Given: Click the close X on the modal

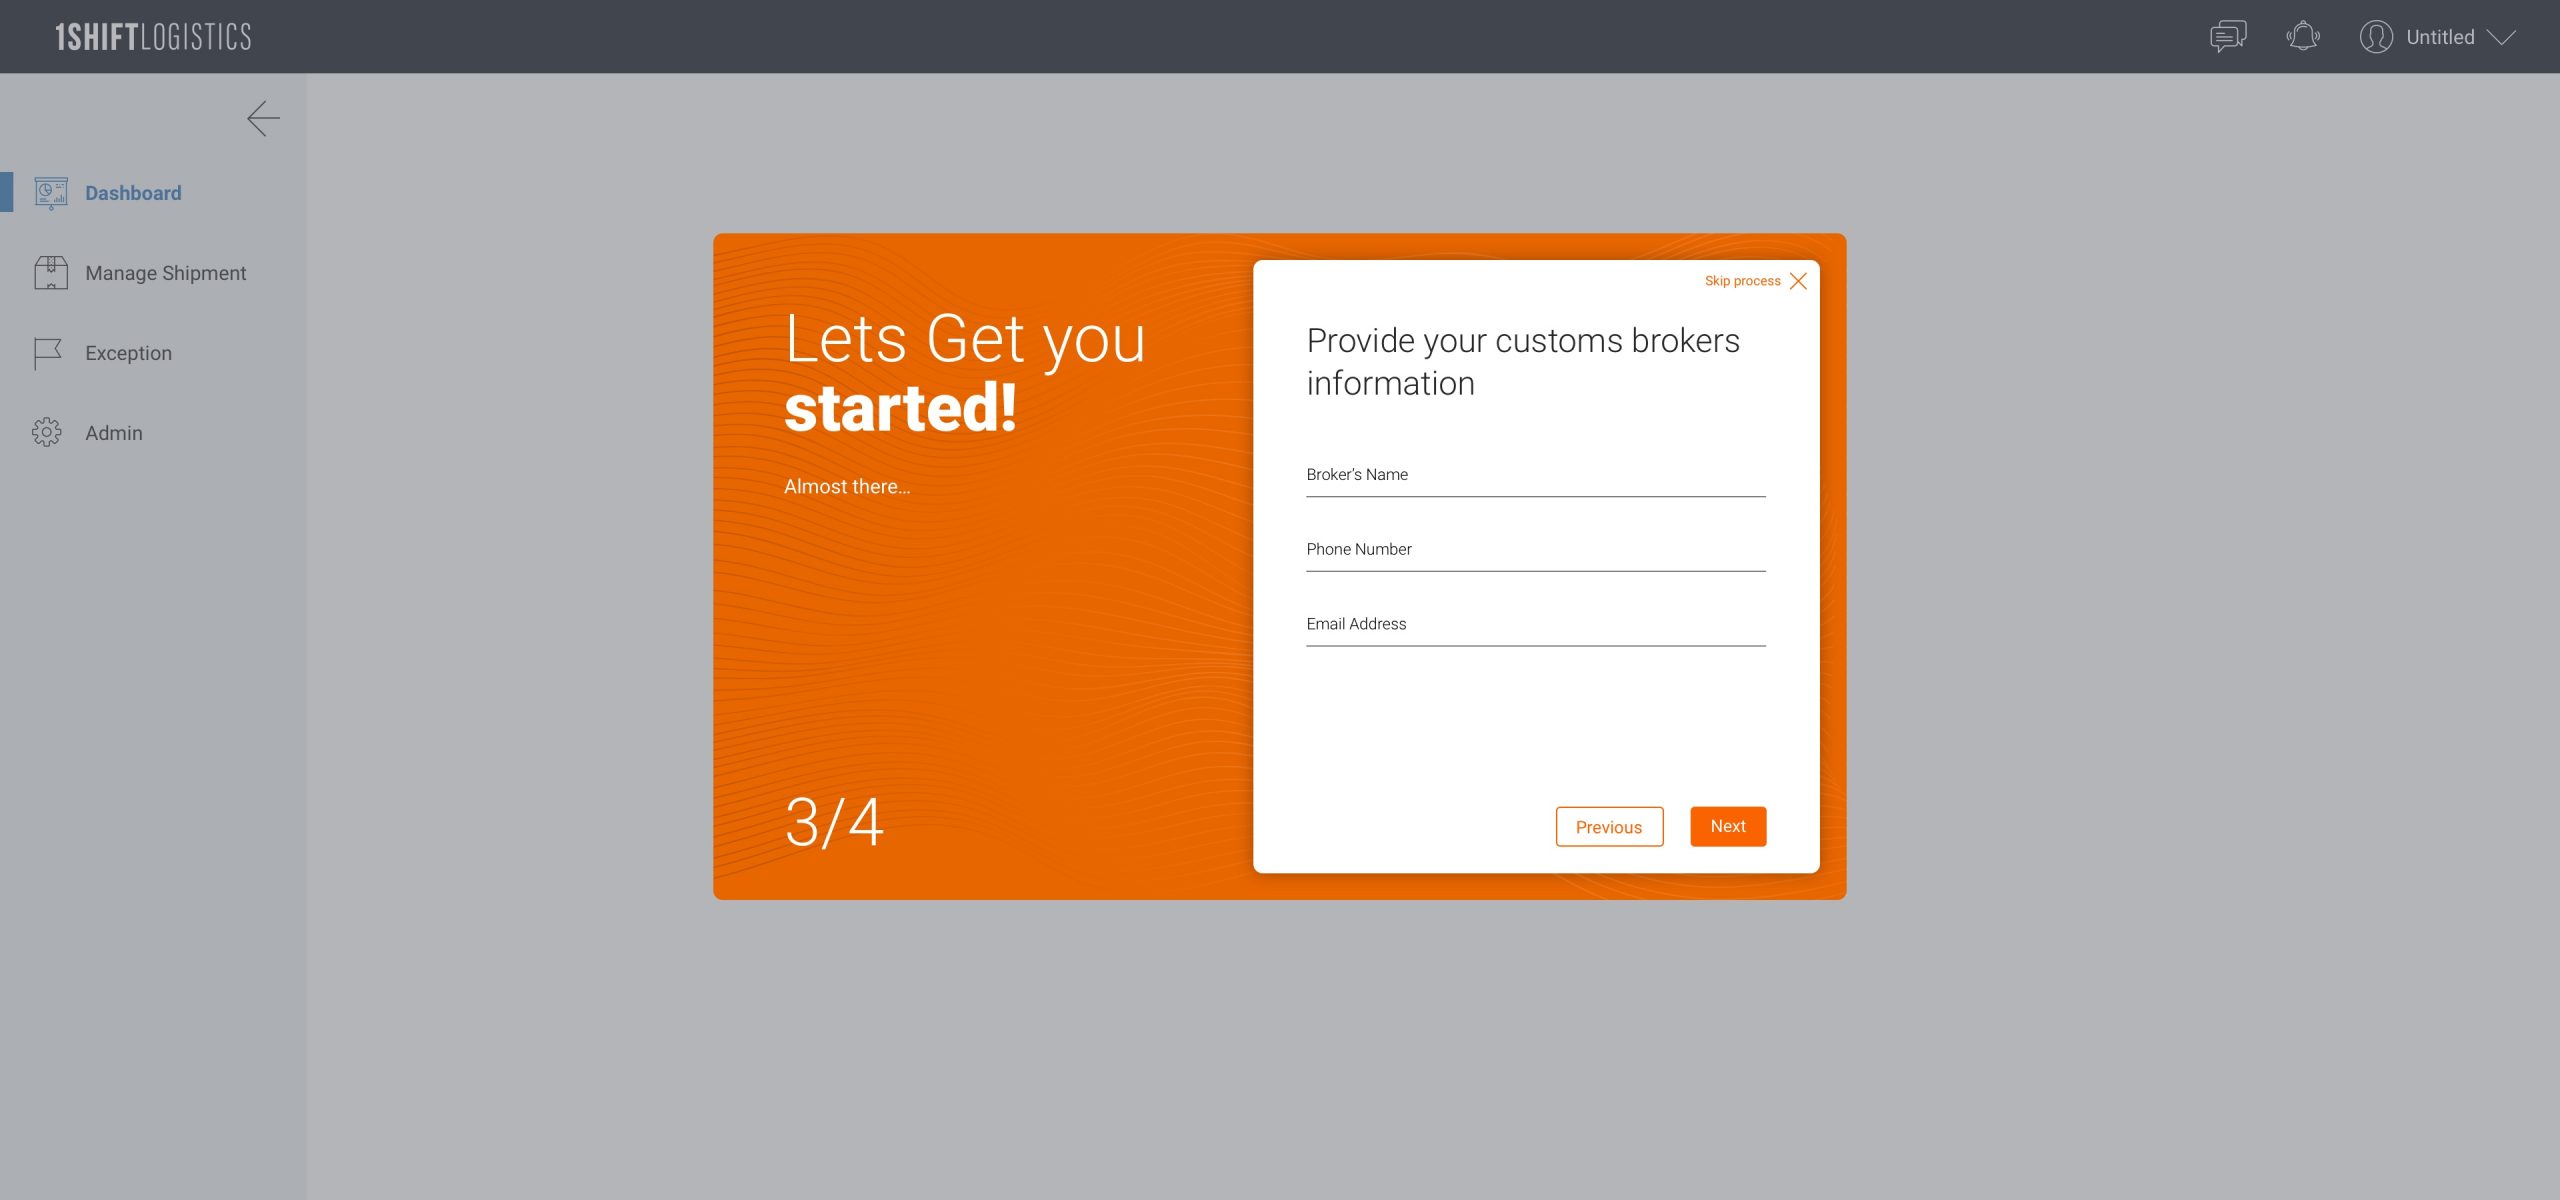Looking at the screenshot, I should [1798, 279].
